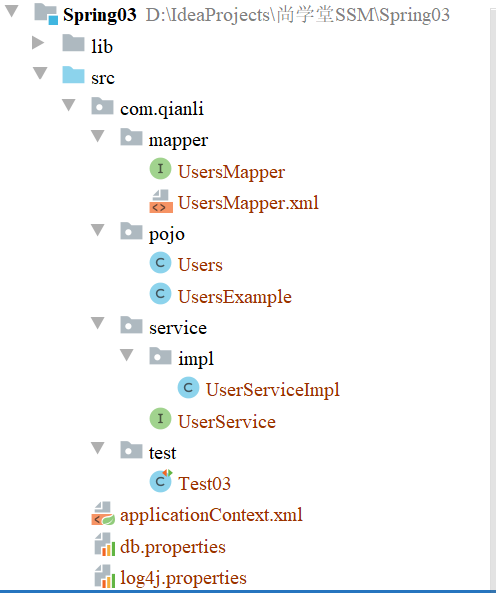This screenshot has height=593, width=496.
Task: Select the Test03 class name
Action: tap(204, 484)
